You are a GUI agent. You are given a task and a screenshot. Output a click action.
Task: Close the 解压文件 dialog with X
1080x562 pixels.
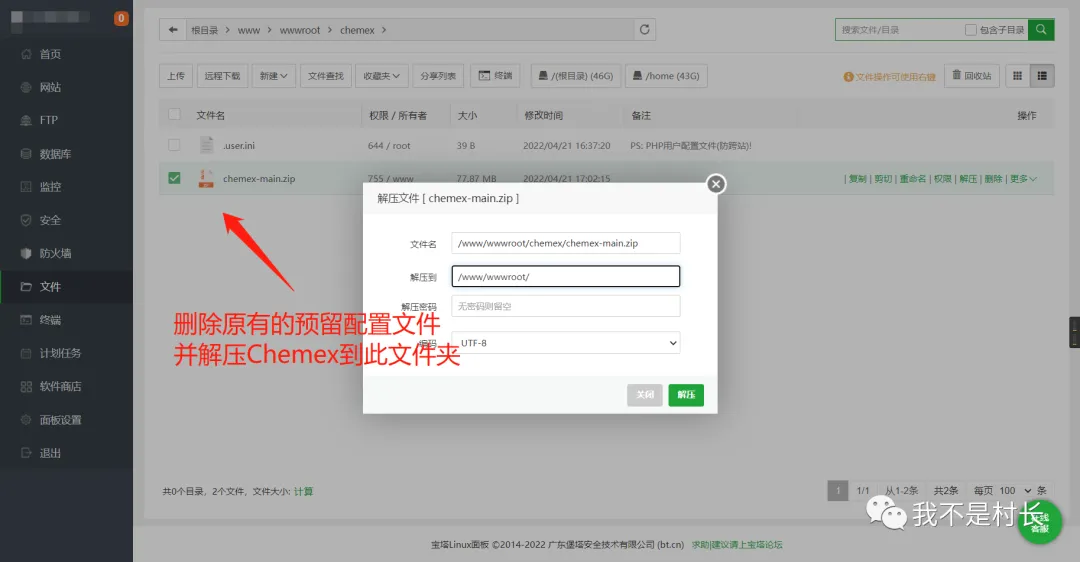[715, 184]
